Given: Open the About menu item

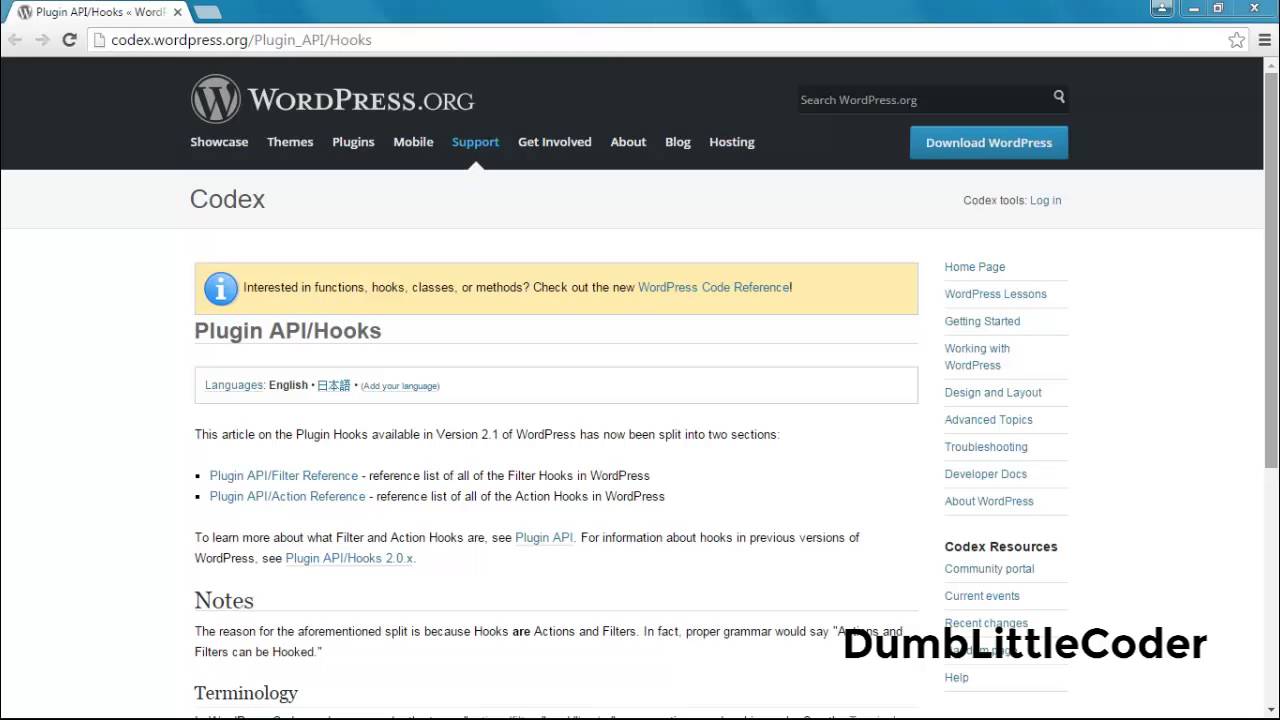Looking at the screenshot, I should click(628, 142).
